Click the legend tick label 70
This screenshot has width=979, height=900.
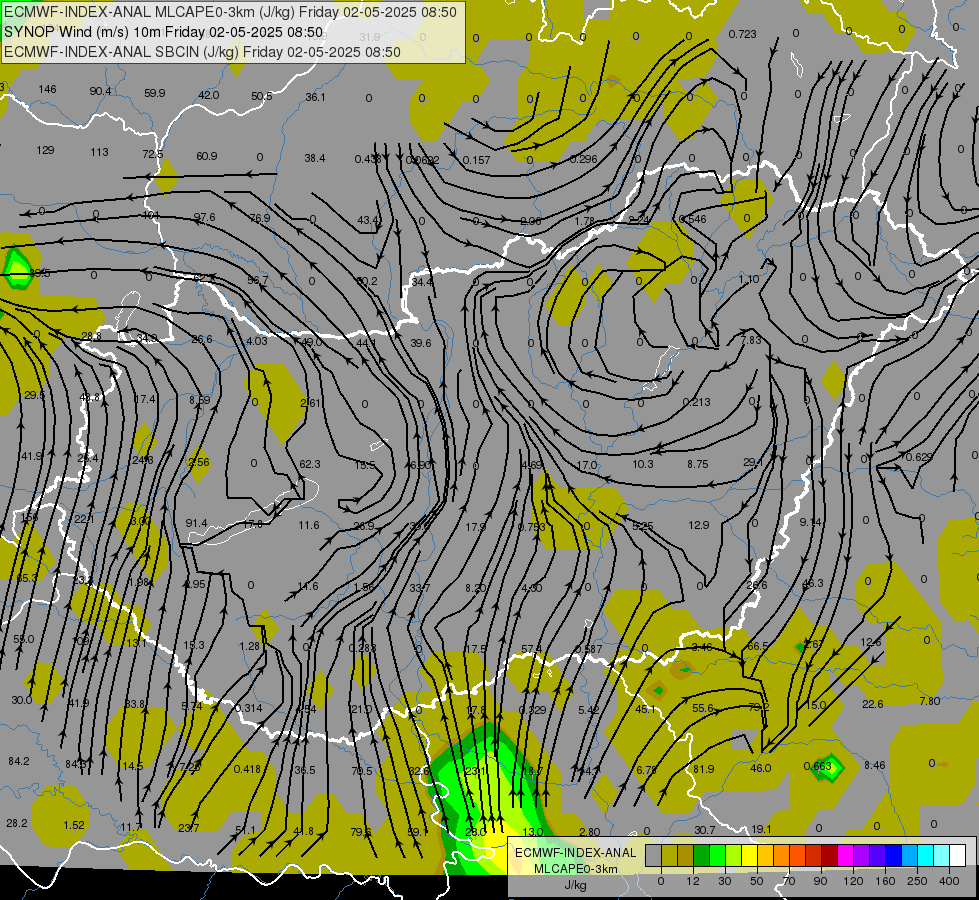[789, 881]
